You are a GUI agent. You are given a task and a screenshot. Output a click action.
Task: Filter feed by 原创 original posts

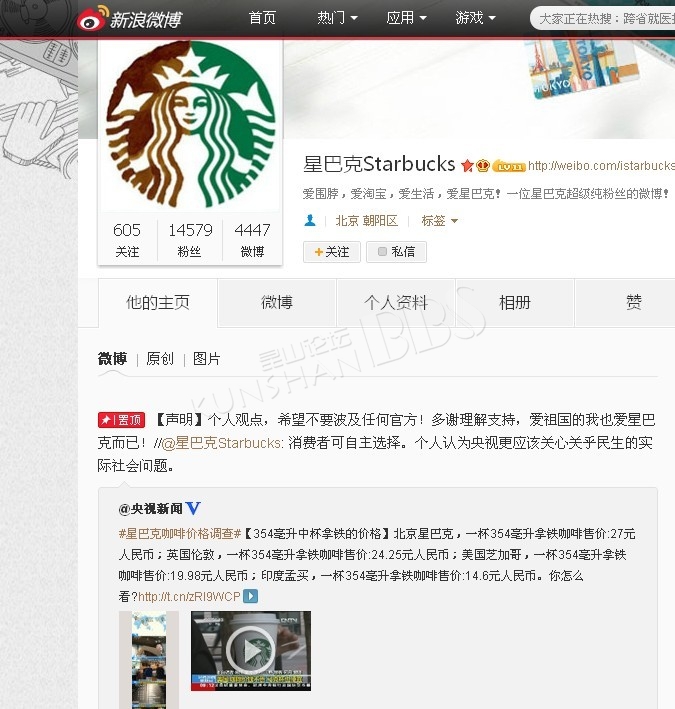[160, 359]
